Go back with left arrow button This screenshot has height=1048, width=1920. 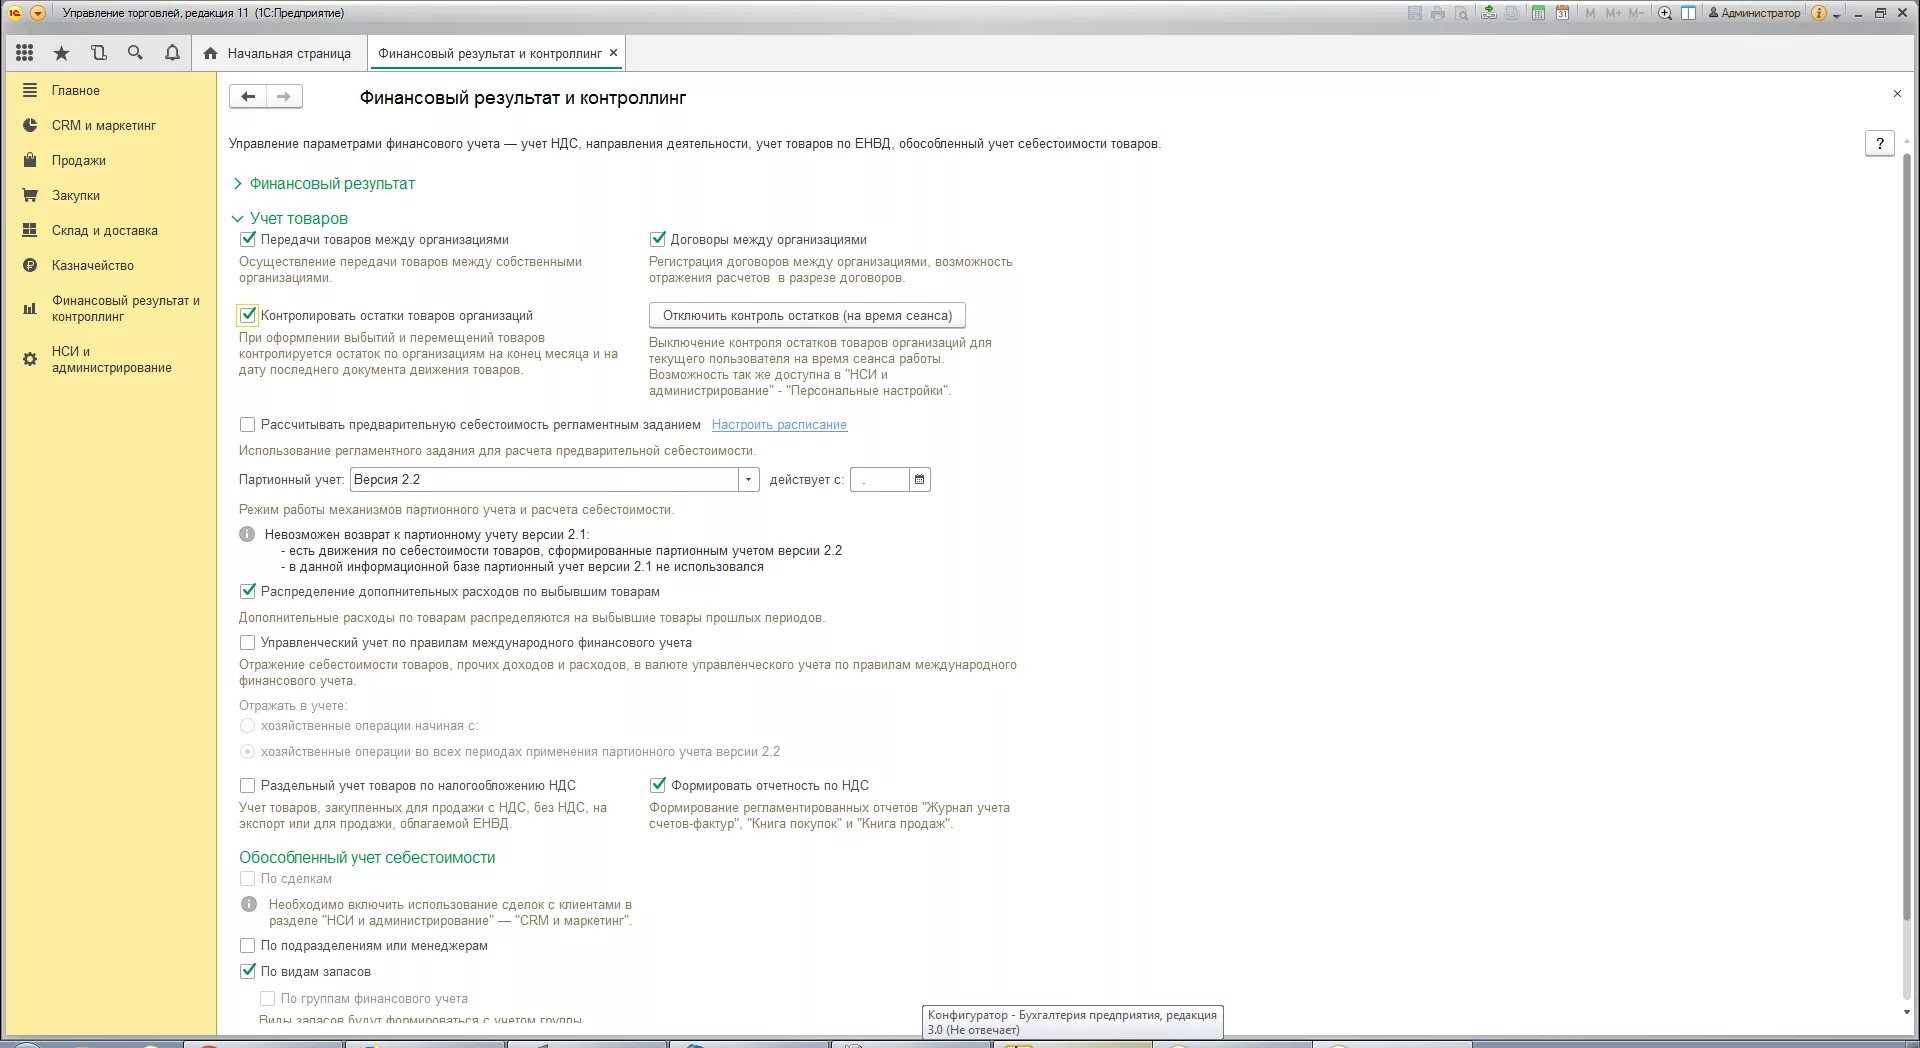pos(248,96)
